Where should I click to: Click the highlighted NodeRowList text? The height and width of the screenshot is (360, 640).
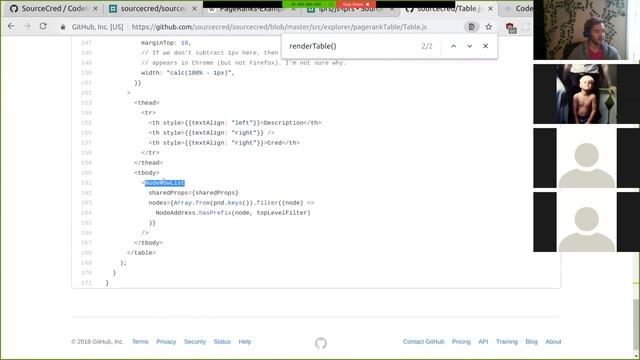pyautogui.click(x=165, y=183)
